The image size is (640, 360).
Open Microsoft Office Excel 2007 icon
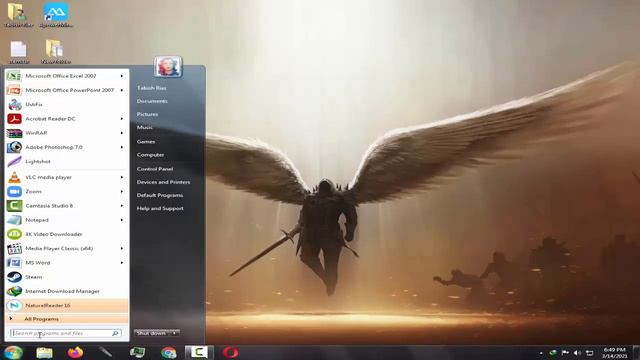(x=14, y=76)
